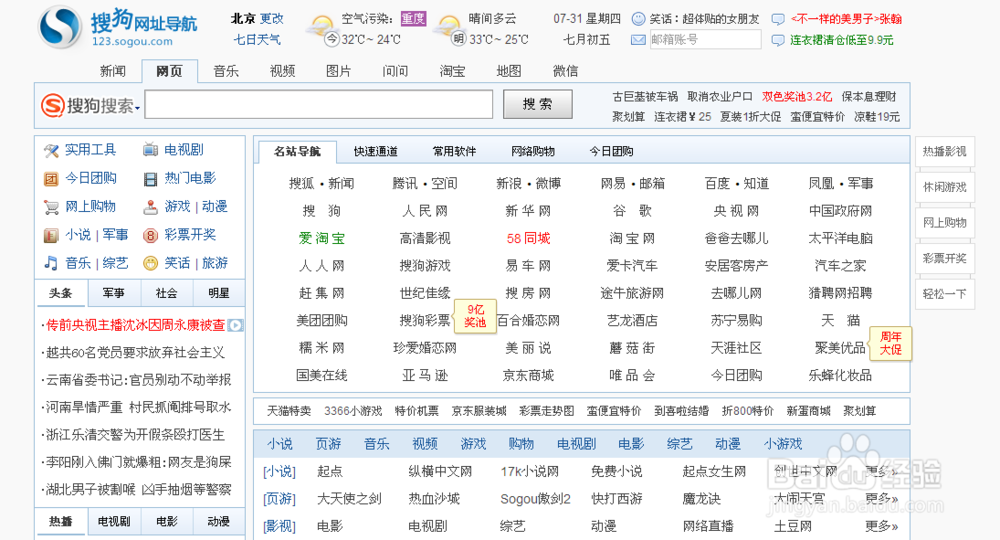1000x540 pixels.
Task: Open the 起点 novel site link
Action: (330, 471)
